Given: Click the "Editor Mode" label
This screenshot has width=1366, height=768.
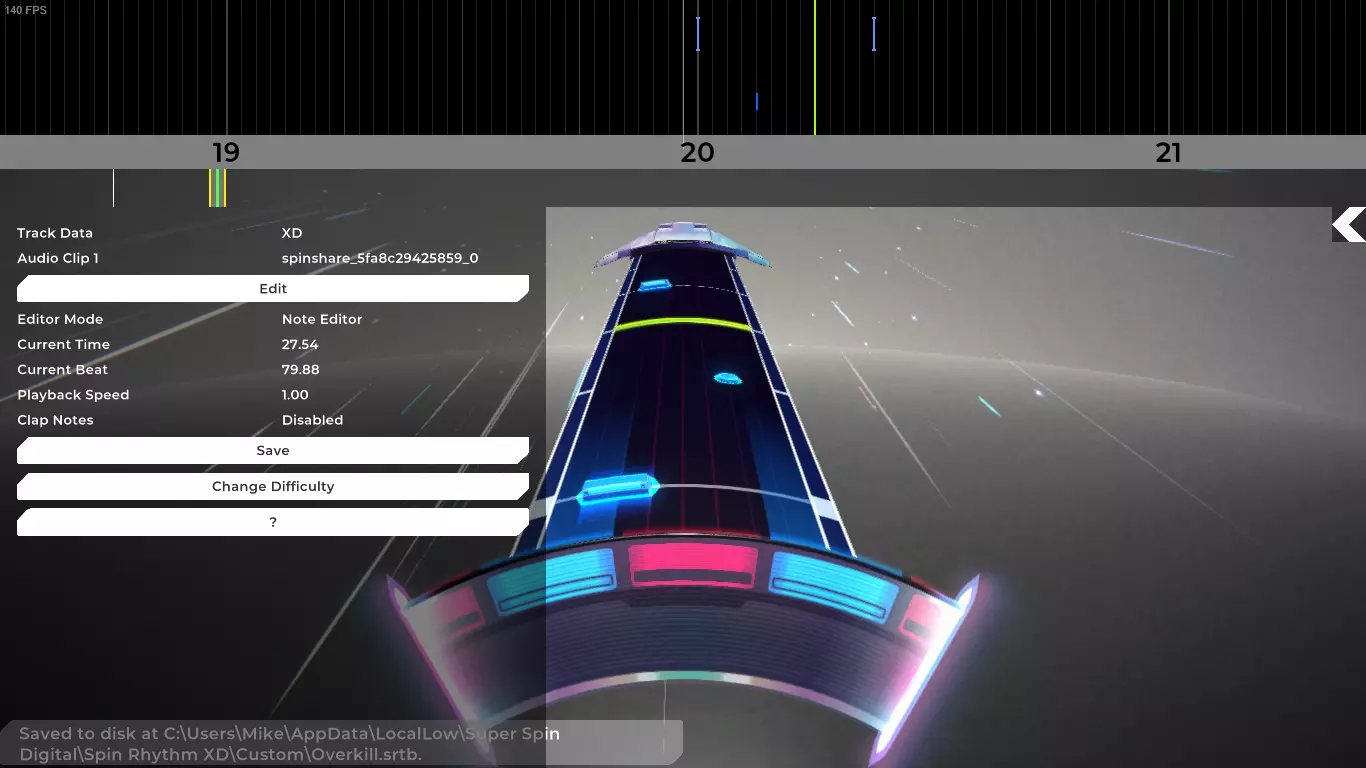Looking at the screenshot, I should (x=60, y=319).
